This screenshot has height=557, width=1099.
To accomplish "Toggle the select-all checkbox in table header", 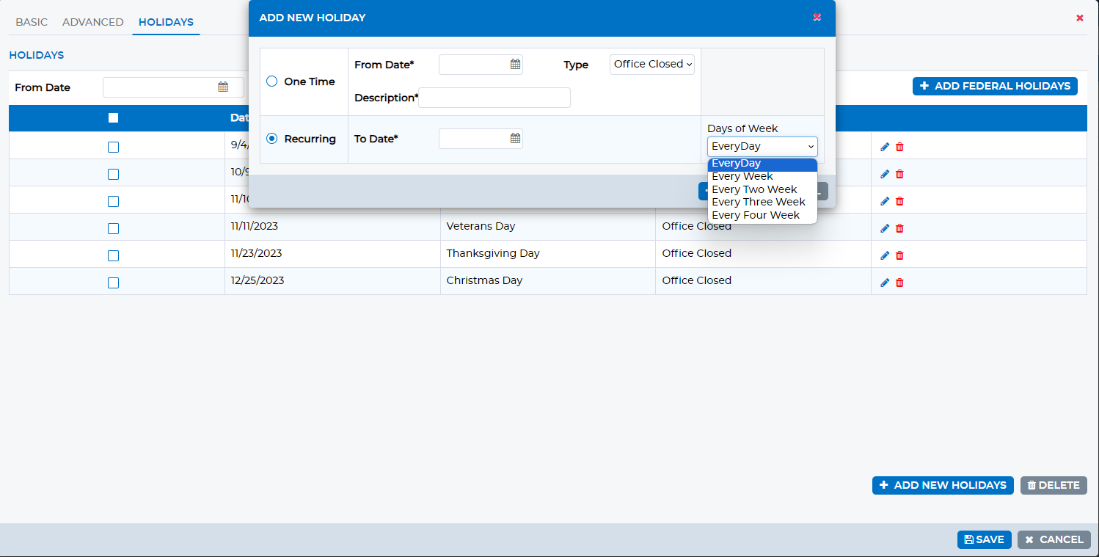I will click(x=113, y=118).
